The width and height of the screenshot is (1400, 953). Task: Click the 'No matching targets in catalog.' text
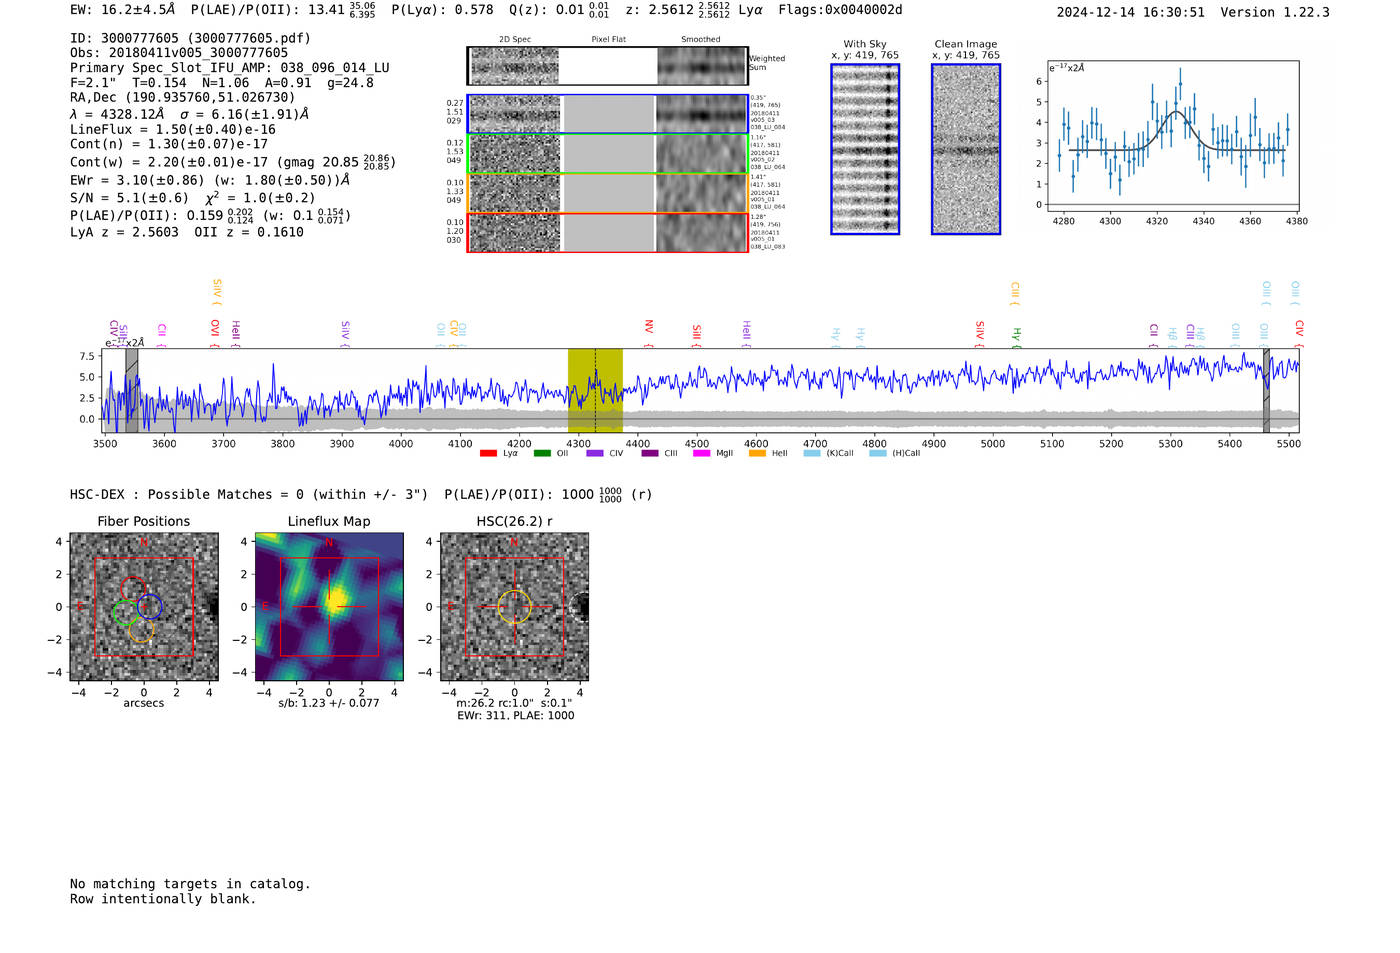click(x=190, y=884)
